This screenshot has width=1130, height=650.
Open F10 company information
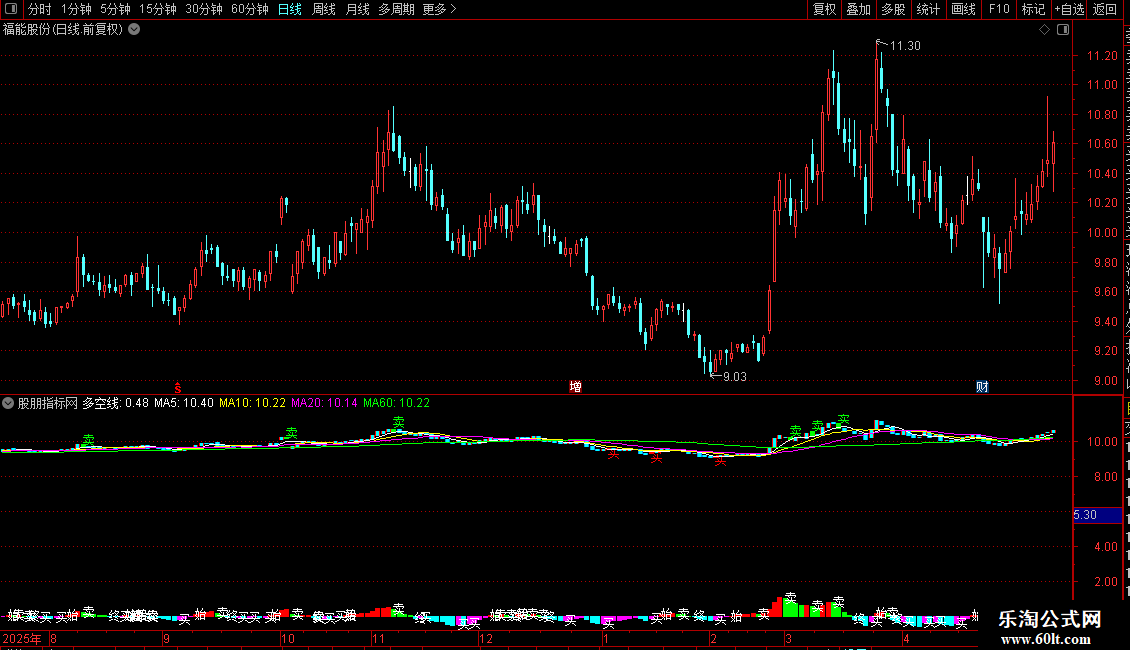coord(999,9)
